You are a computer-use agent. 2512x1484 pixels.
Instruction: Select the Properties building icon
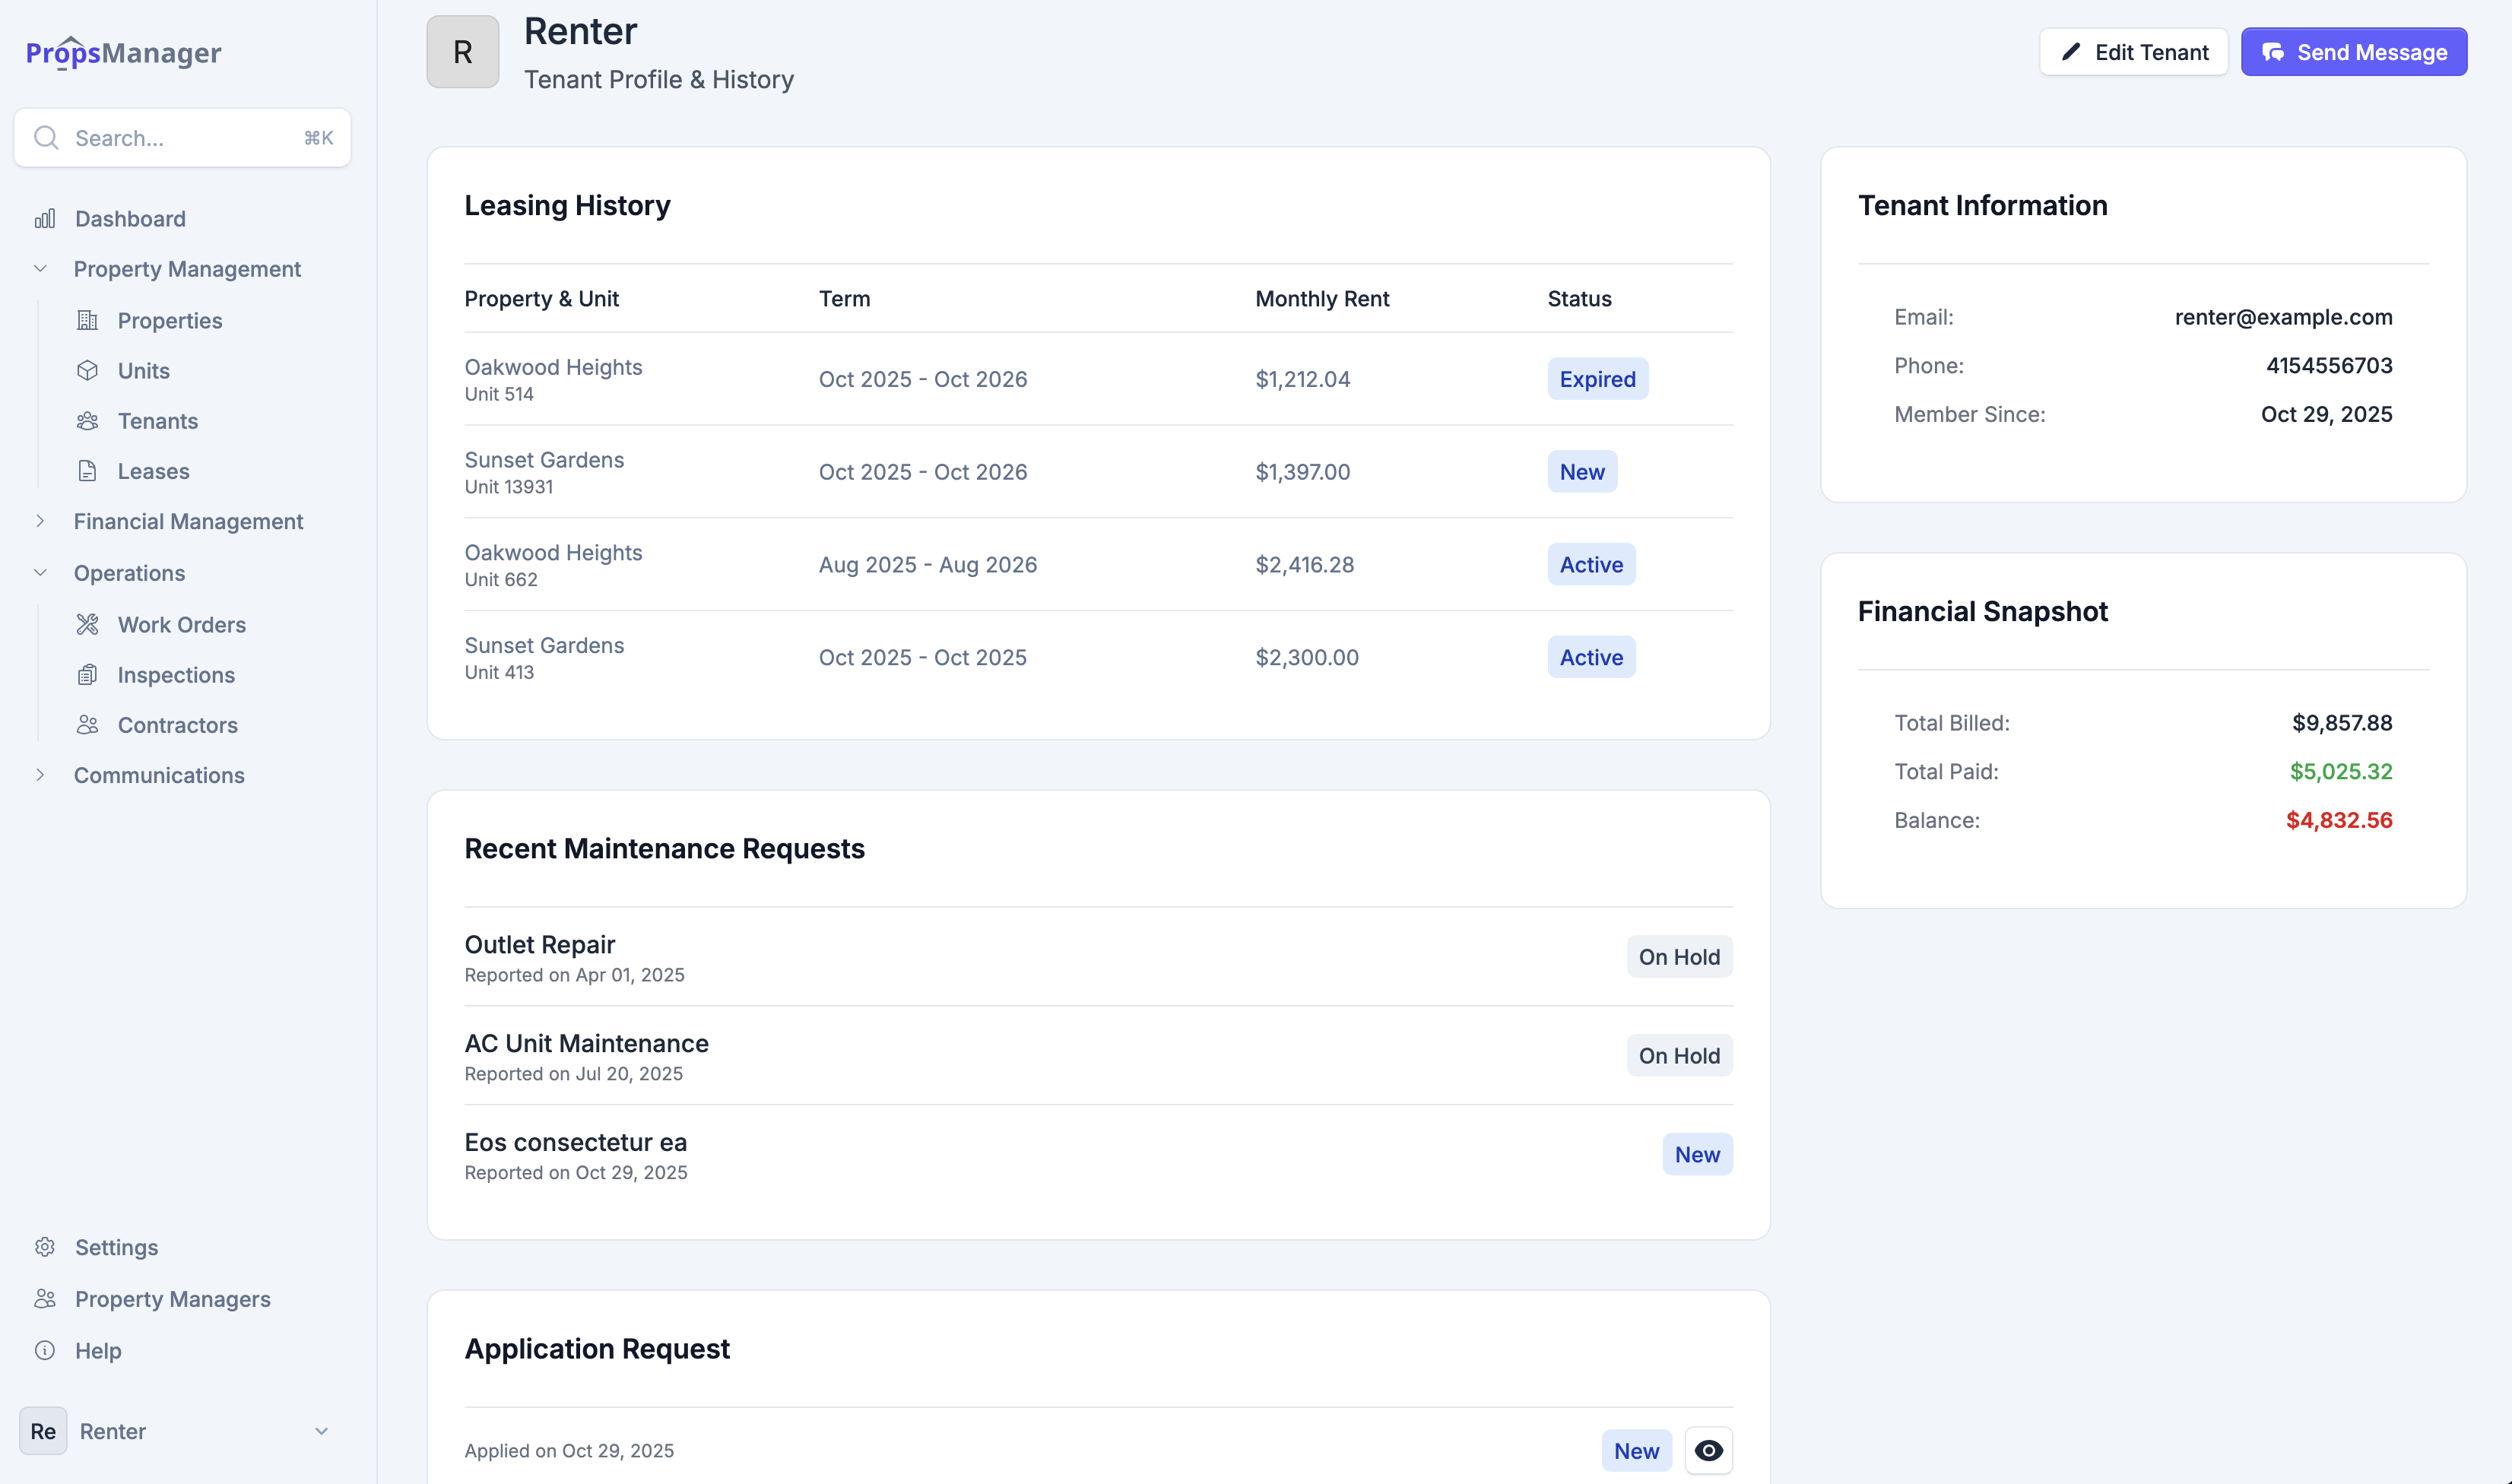(x=88, y=320)
